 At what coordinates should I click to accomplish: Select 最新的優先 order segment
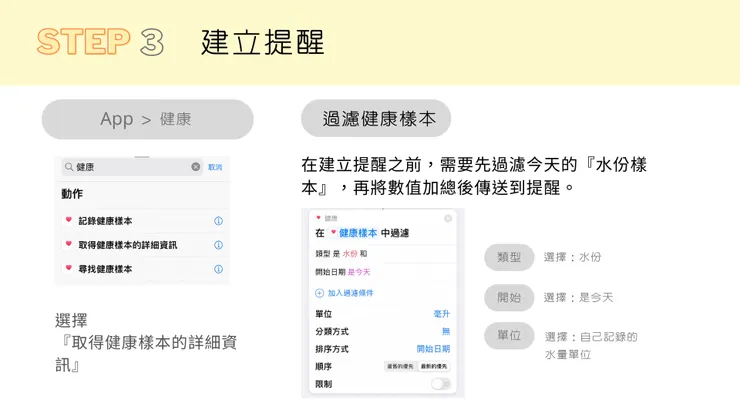434,366
